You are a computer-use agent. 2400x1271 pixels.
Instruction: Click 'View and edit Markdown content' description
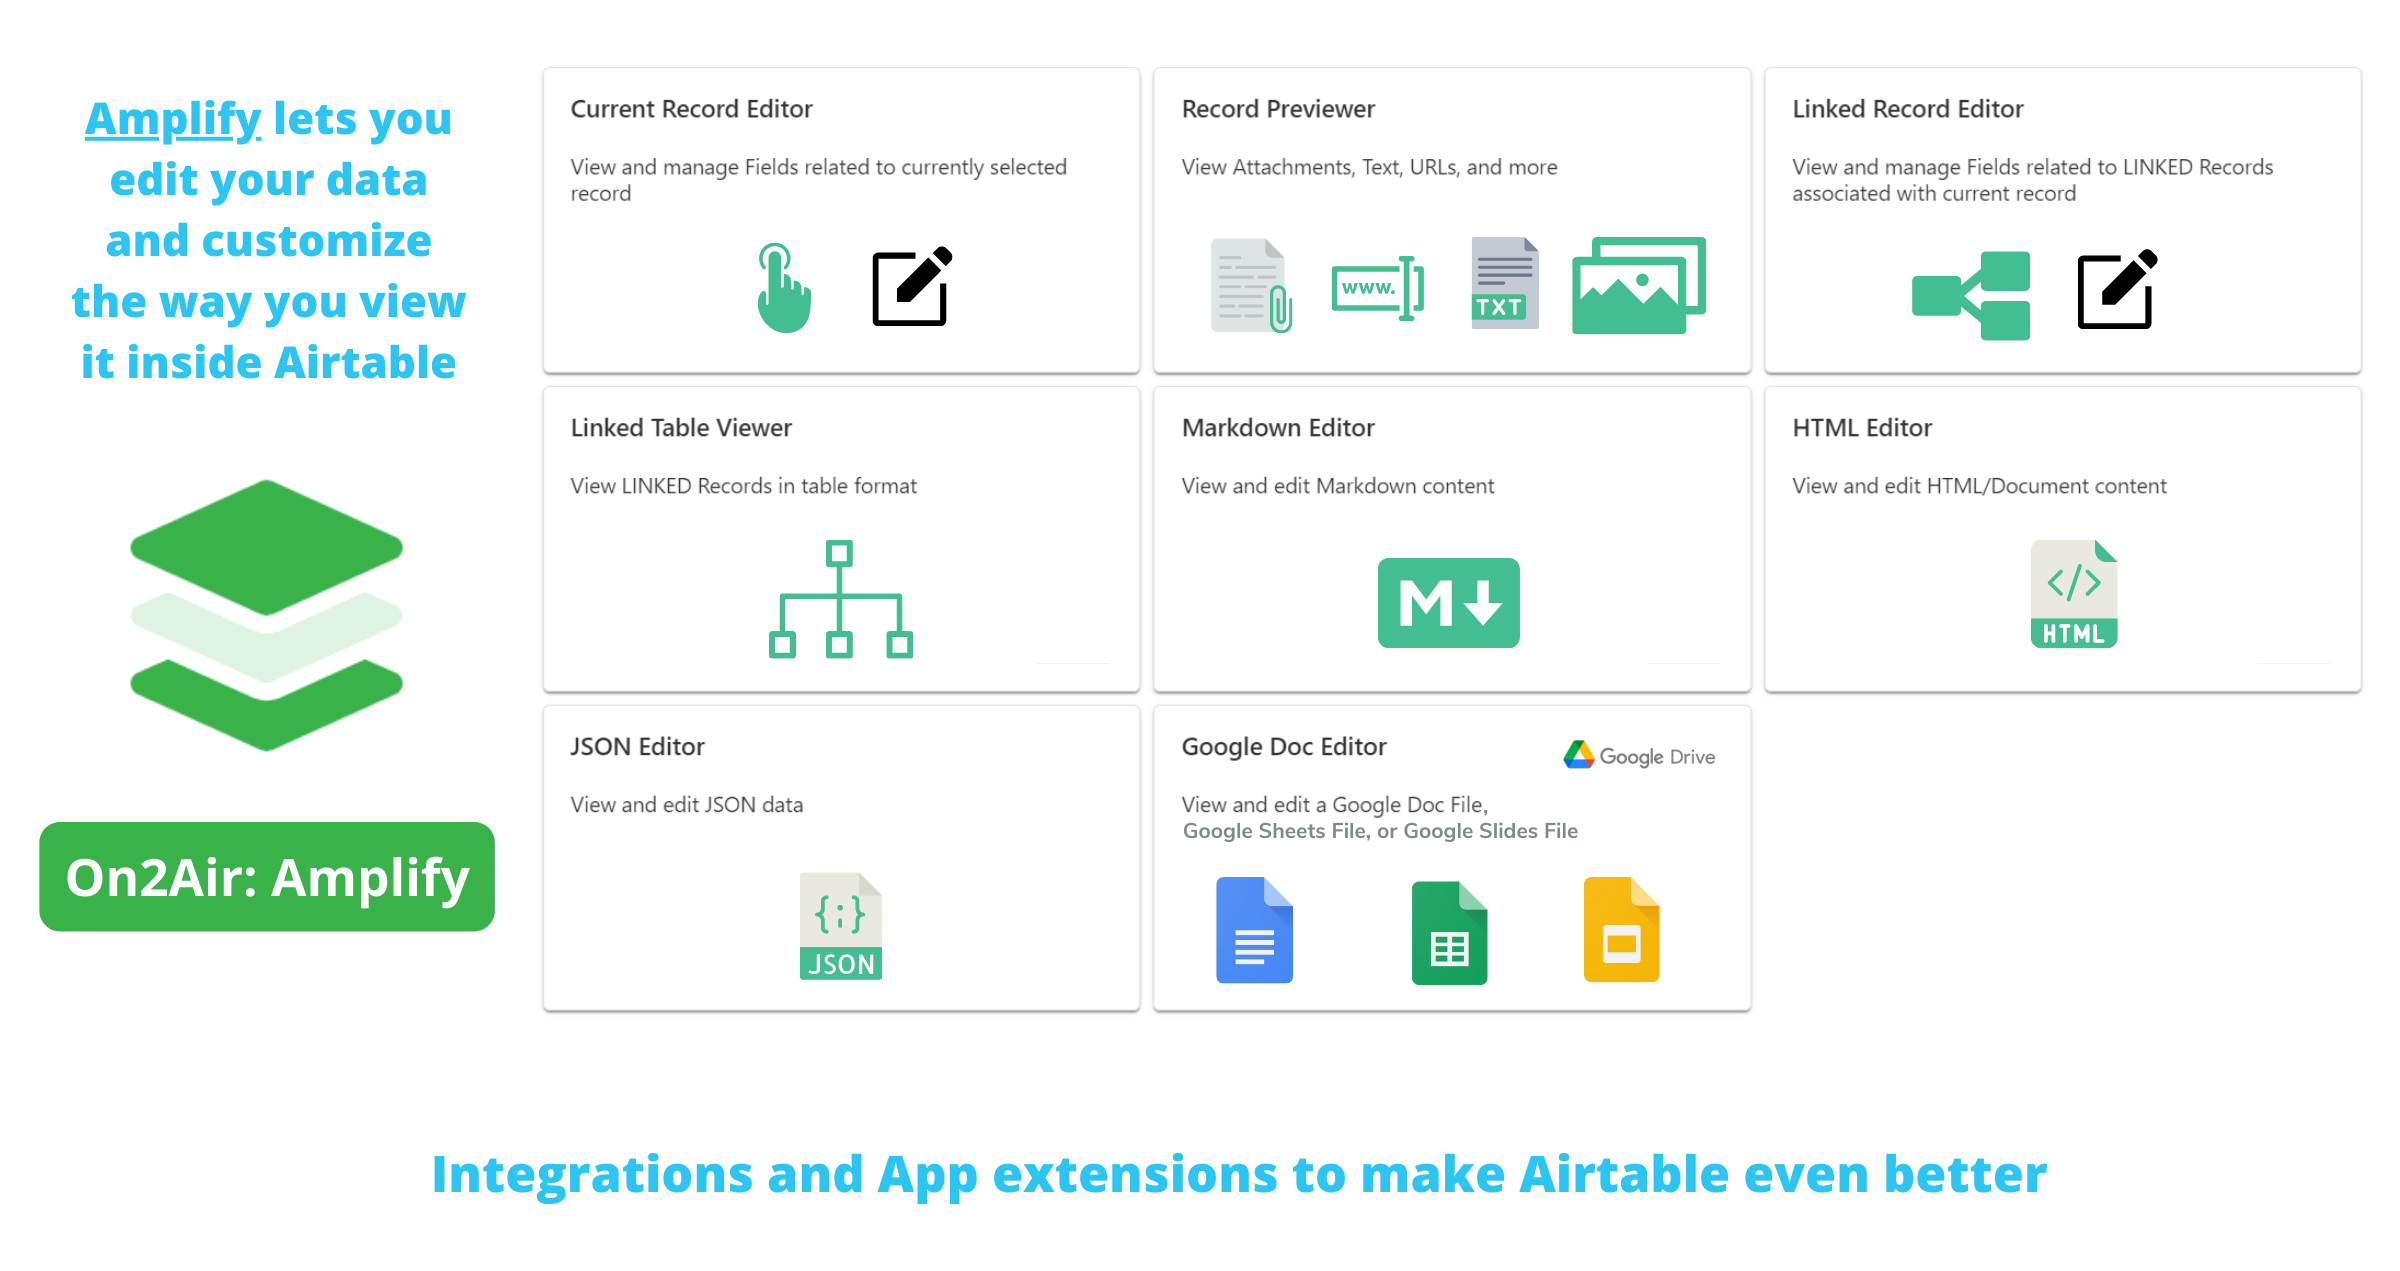pyautogui.click(x=1338, y=486)
